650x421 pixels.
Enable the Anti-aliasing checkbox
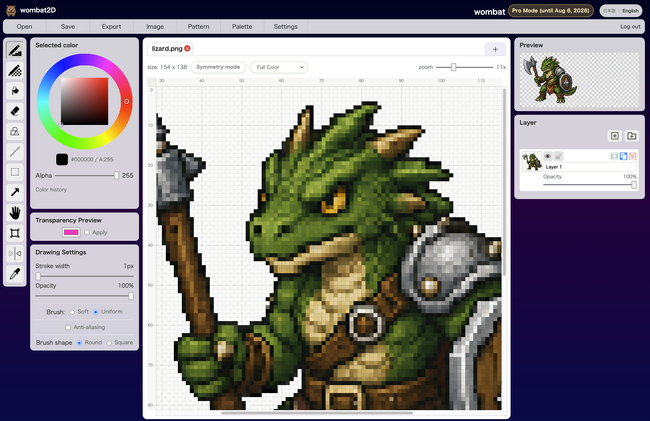[x=68, y=327]
